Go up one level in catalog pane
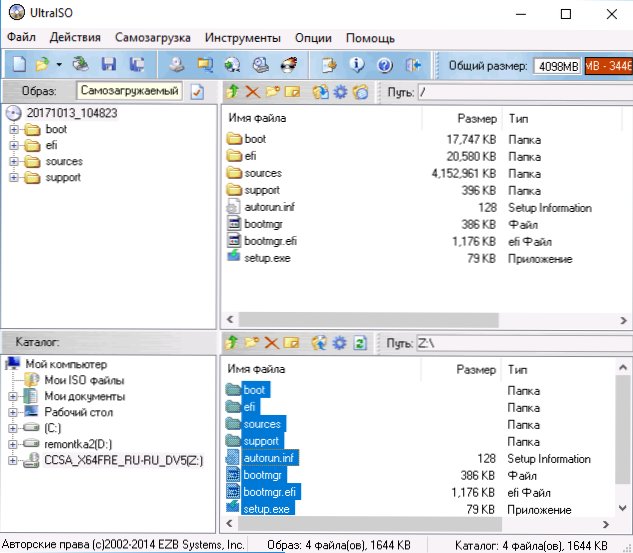 231,343
